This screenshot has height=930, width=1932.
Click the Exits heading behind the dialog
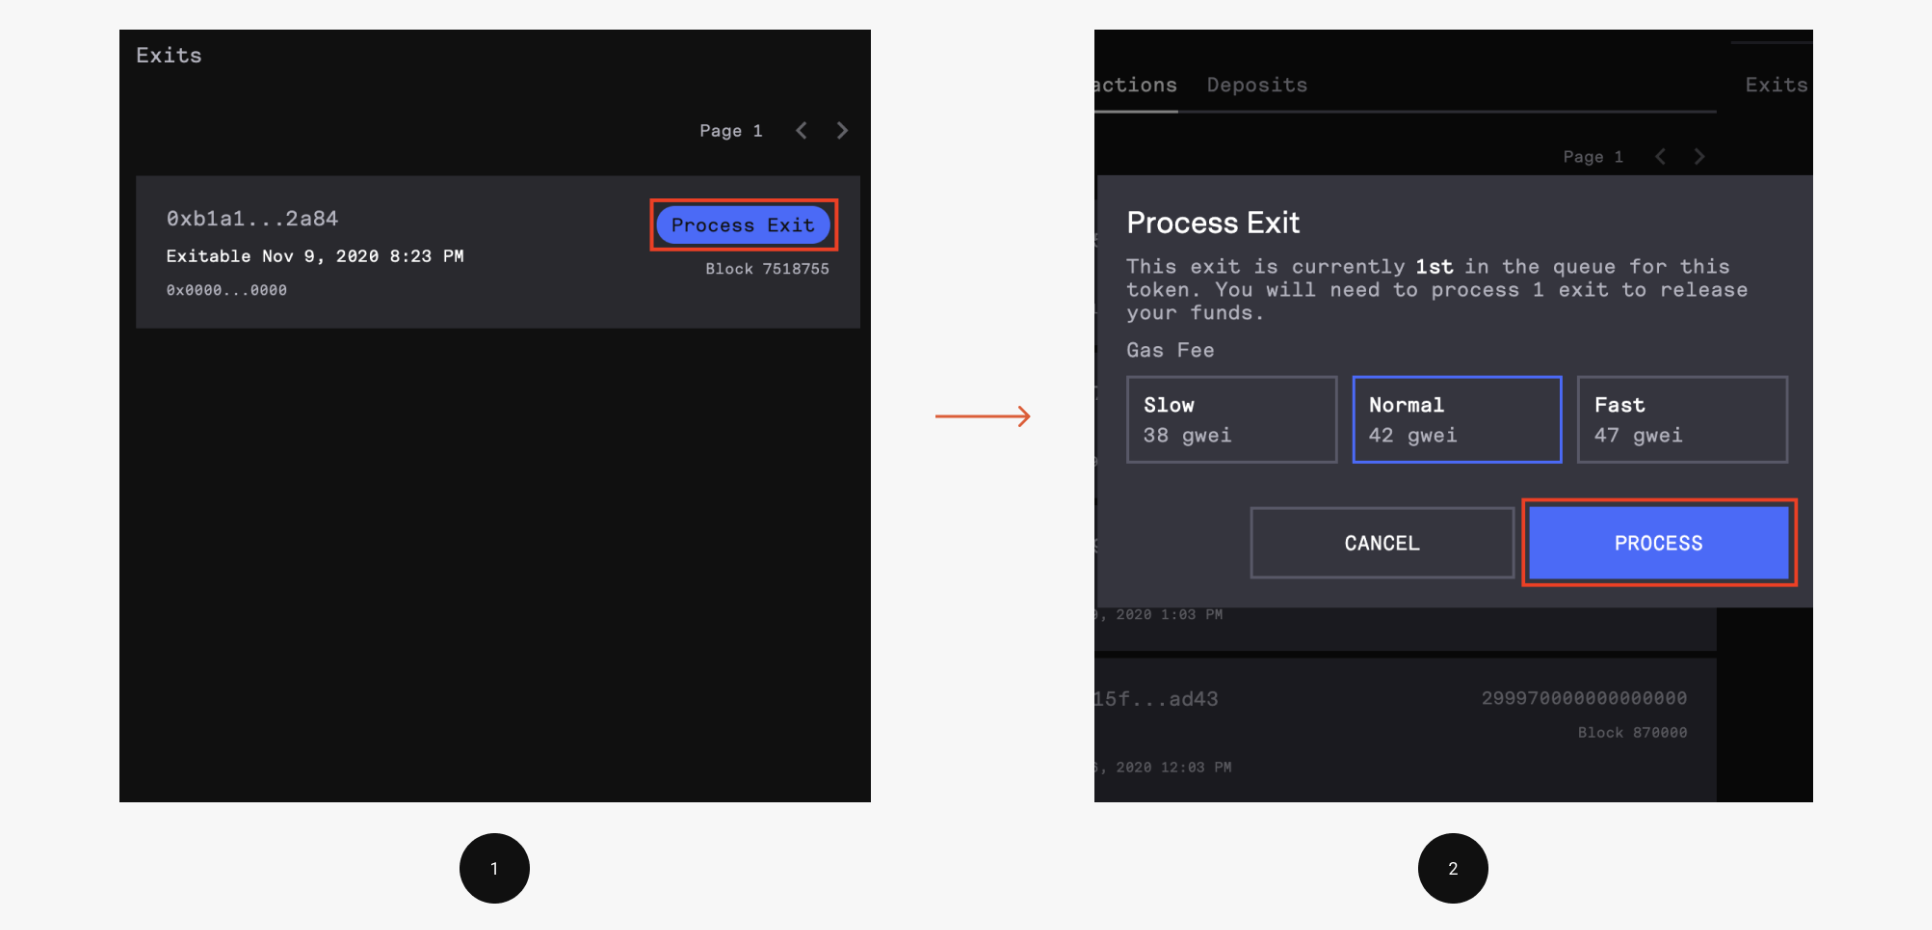click(1777, 85)
